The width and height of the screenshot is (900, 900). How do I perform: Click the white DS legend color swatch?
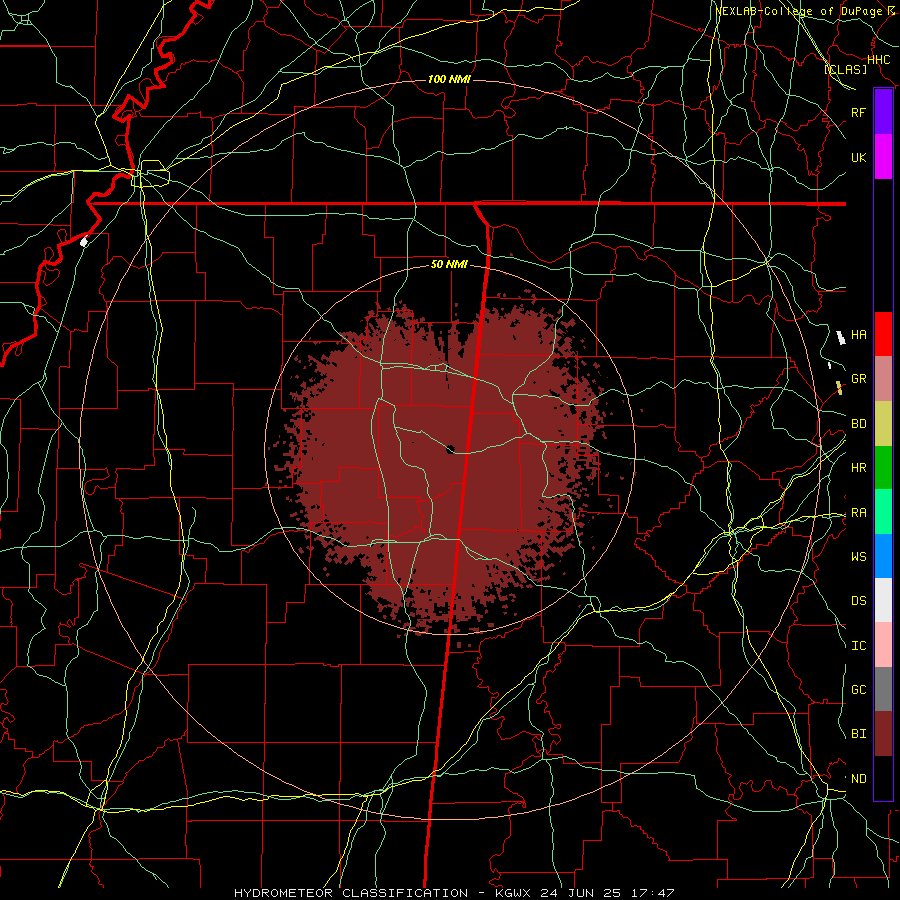[883, 600]
